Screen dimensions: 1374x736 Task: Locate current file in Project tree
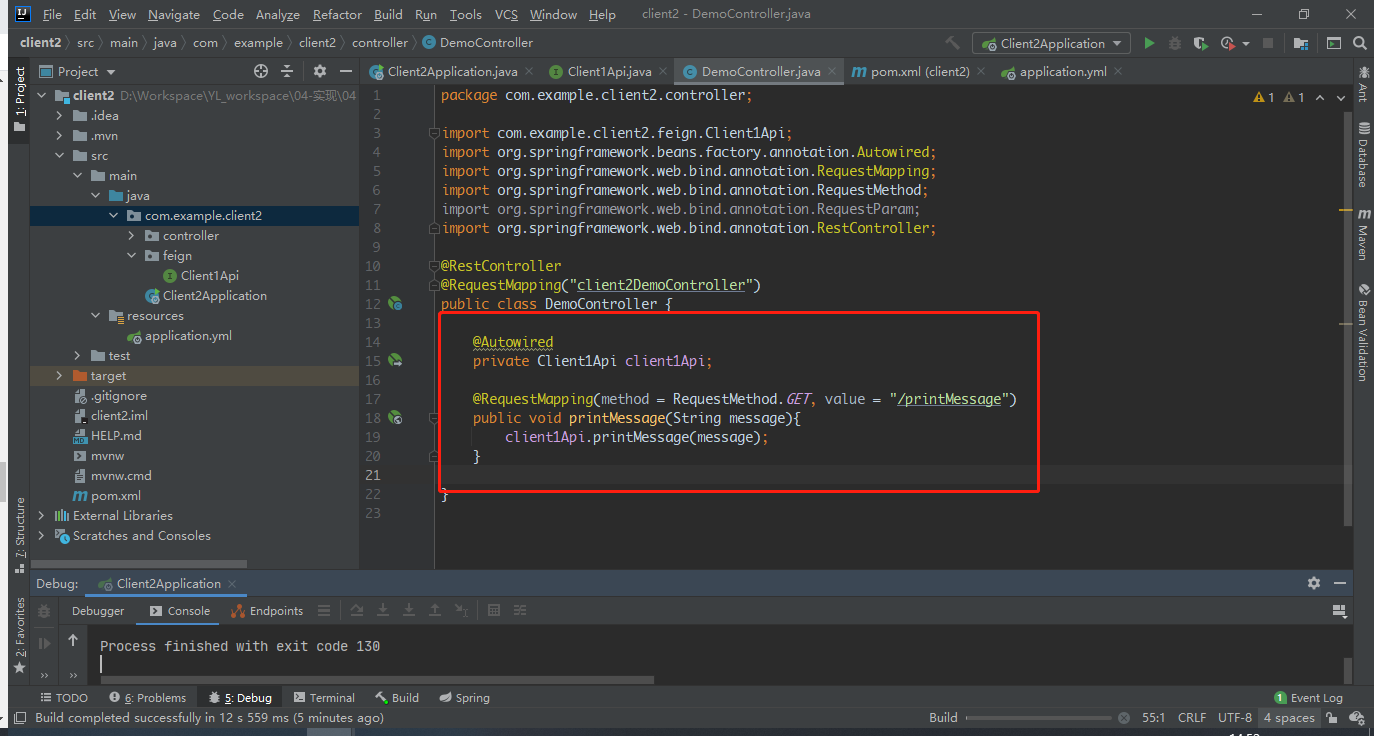[261, 71]
